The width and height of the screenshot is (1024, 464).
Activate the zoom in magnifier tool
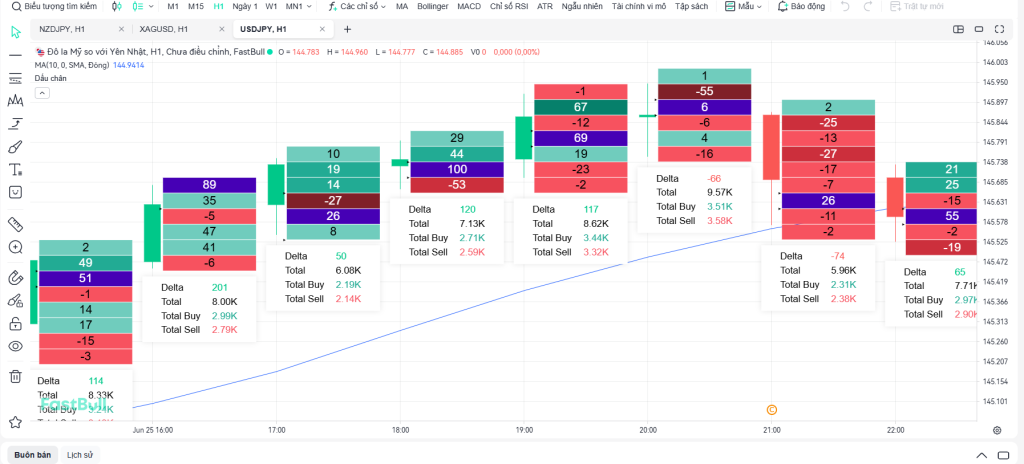click(x=15, y=247)
